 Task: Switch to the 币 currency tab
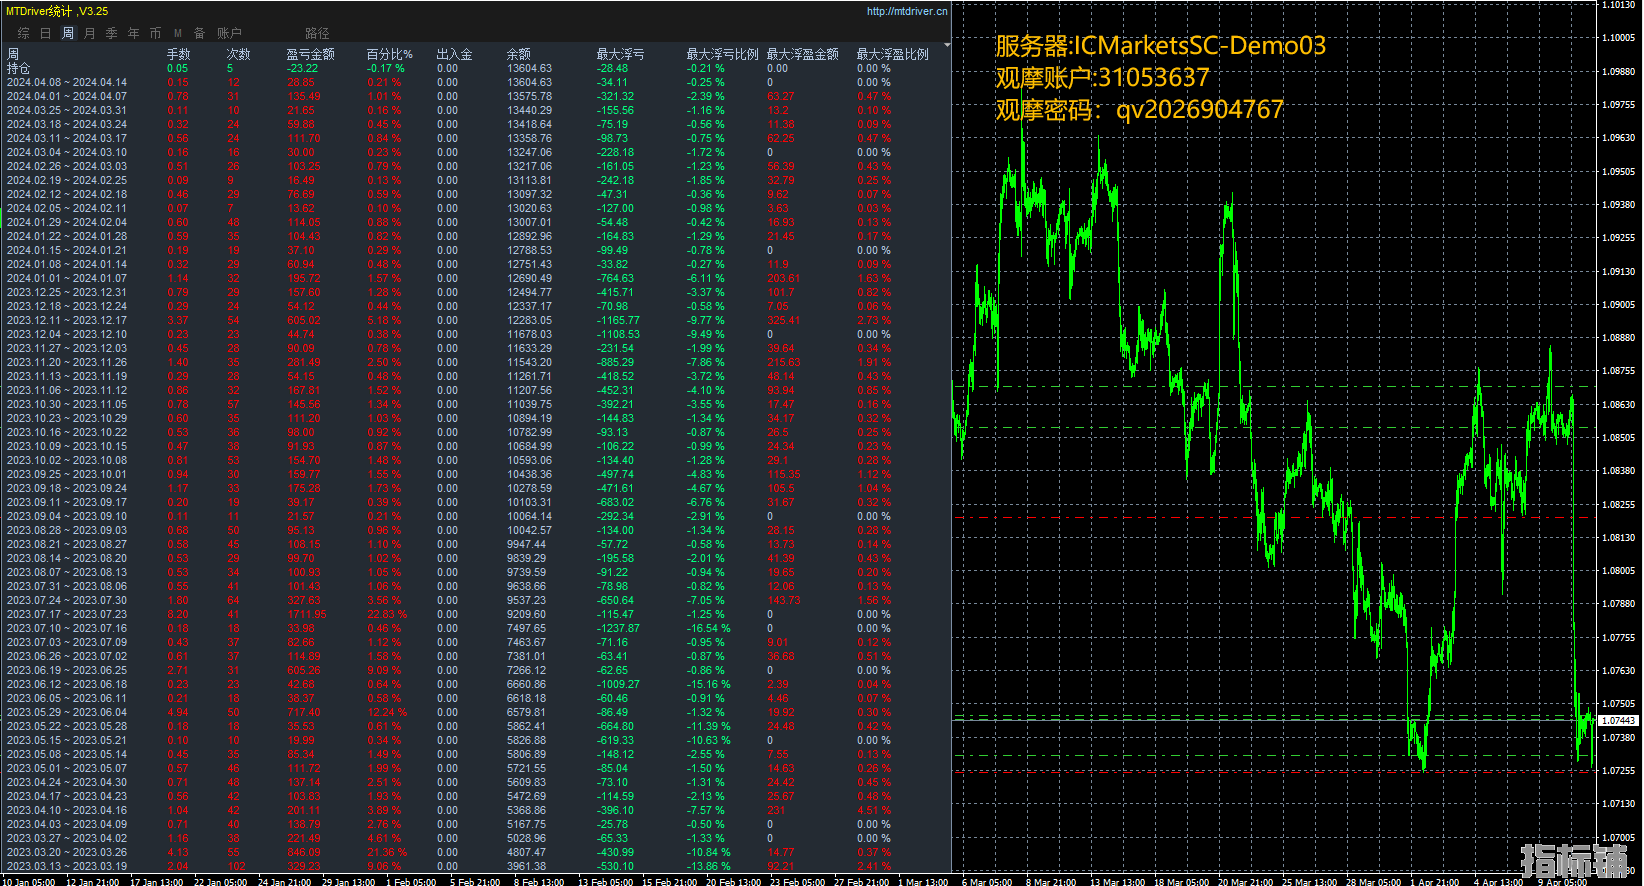pyautogui.click(x=155, y=33)
